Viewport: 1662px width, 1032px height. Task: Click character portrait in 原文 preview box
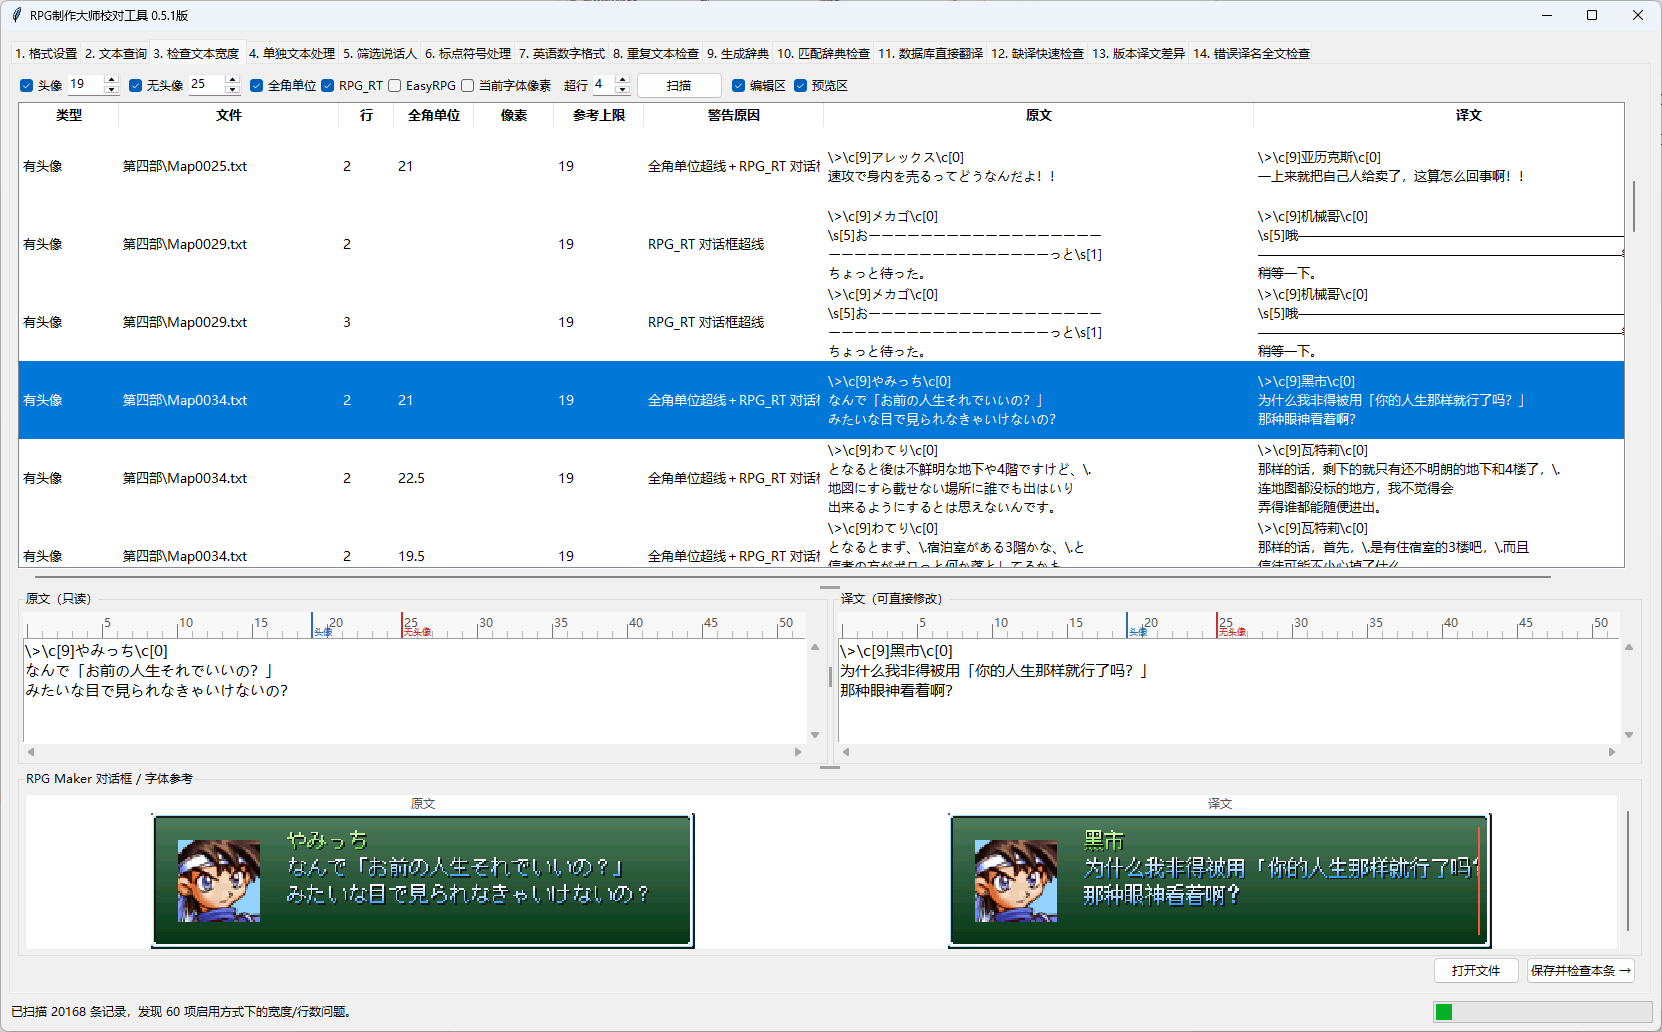(x=219, y=880)
